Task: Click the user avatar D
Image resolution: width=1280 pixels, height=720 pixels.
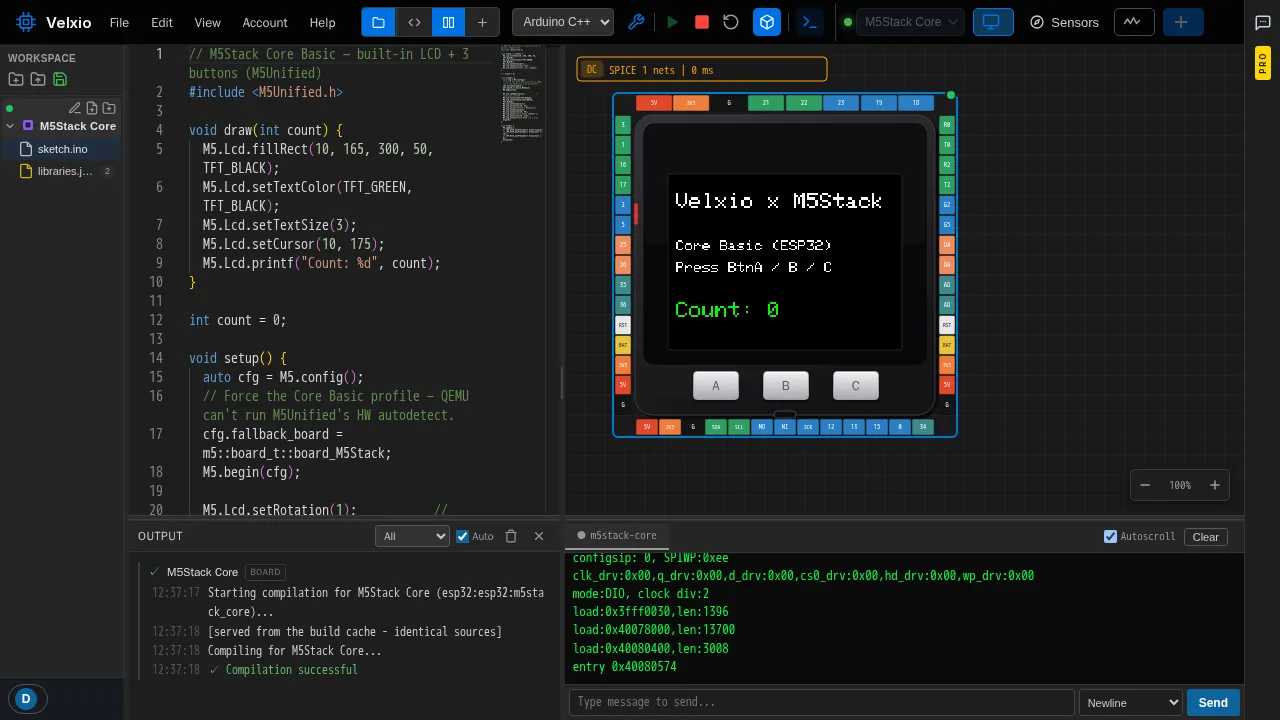Action: 26,699
